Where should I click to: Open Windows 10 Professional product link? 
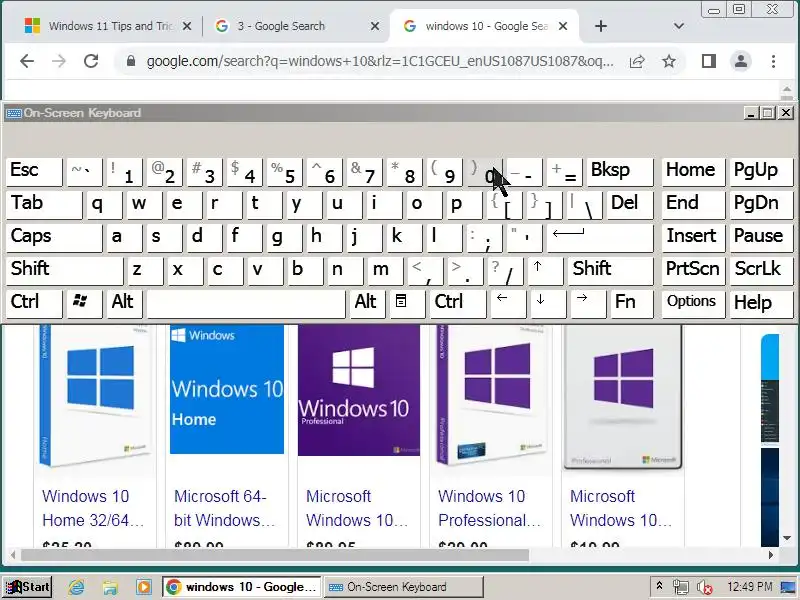pyautogui.click(x=489, y=508)
